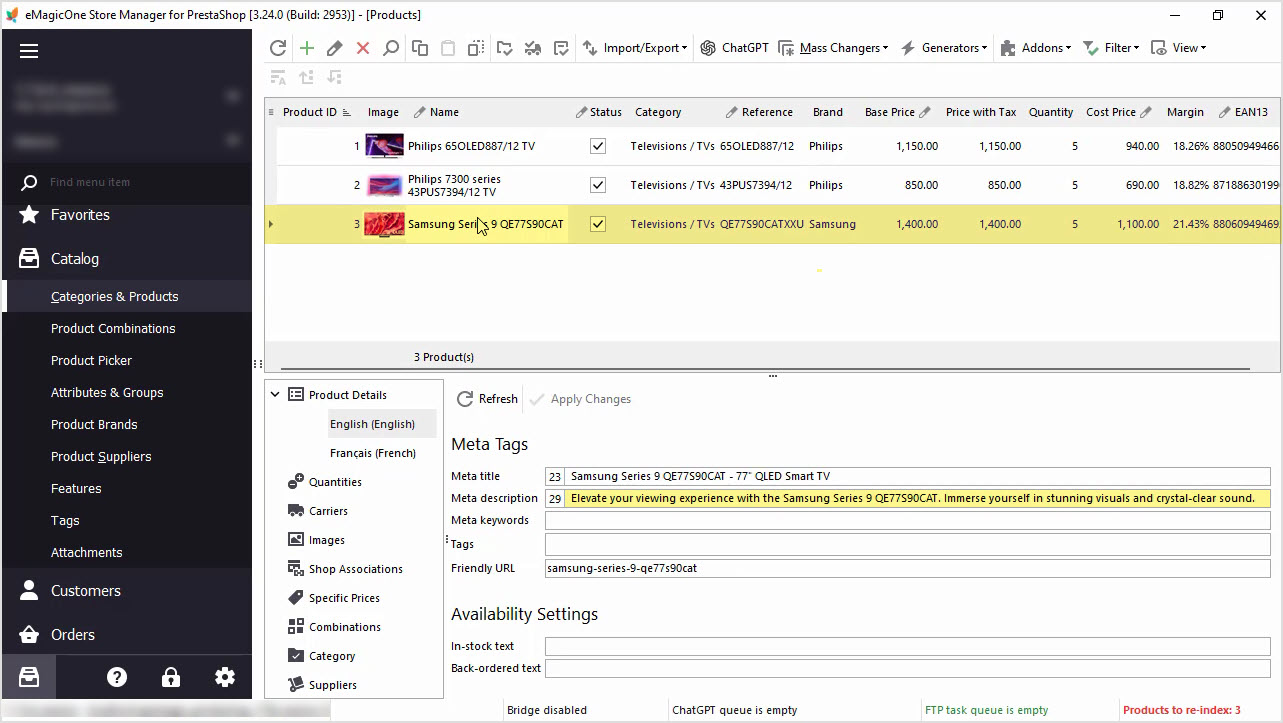
Task: Open Combinations section in details tree
Action: coord(334,627)
